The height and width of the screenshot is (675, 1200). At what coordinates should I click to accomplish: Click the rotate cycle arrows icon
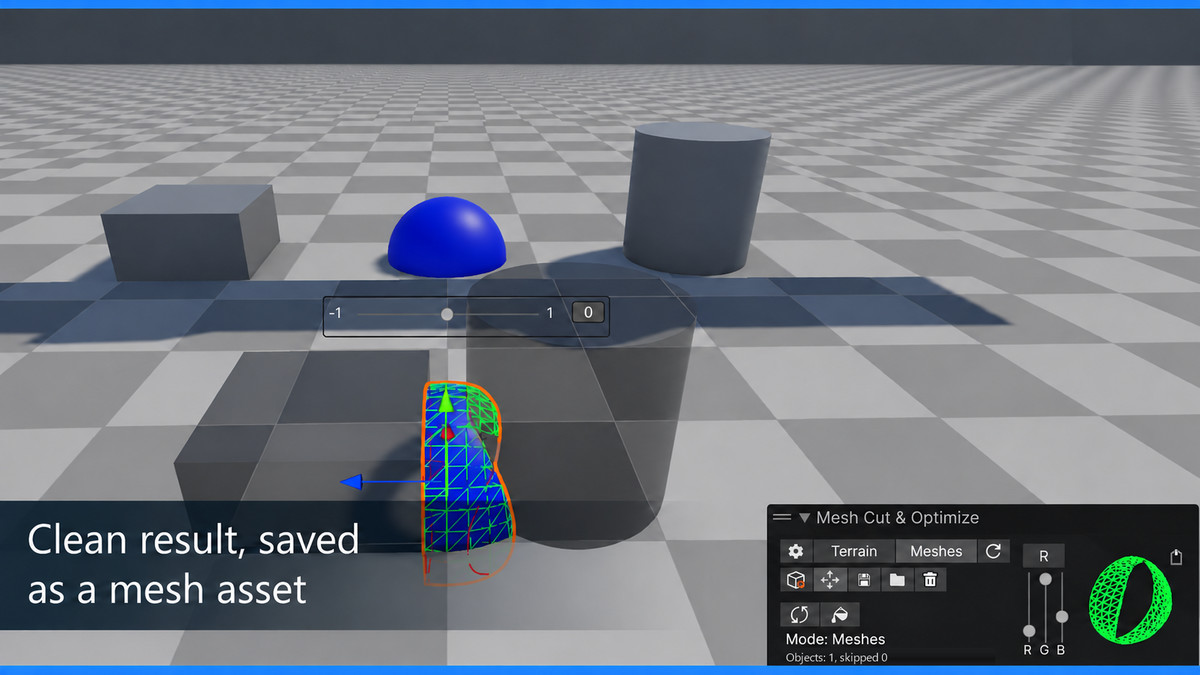point(799,614)
